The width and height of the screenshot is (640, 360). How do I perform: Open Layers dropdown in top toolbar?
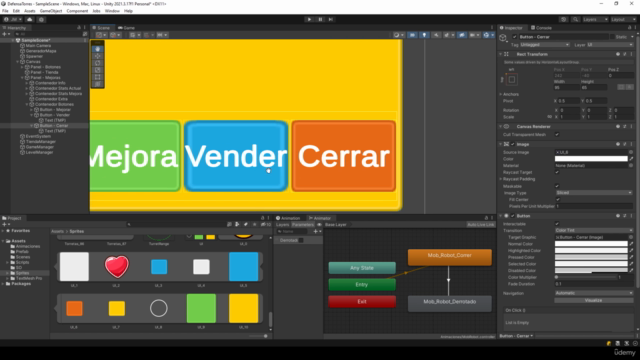click(595, 19)
